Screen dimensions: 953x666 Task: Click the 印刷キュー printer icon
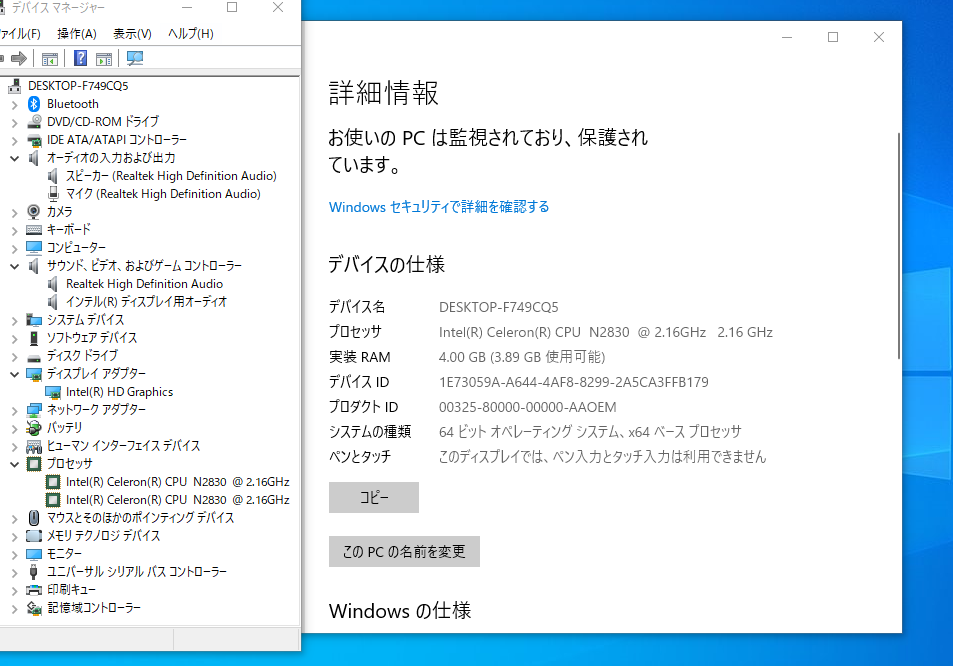click(x=34, y=589)
